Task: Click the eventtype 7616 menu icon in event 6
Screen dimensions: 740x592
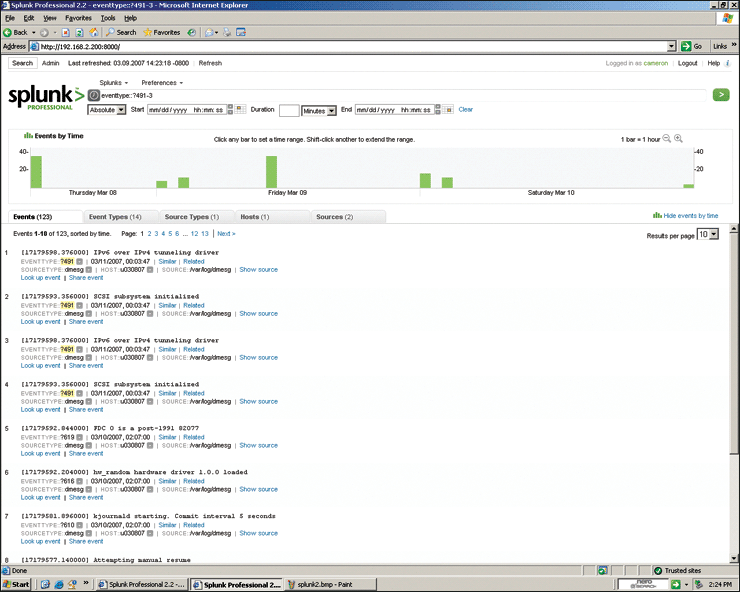Action: [79, 482]
